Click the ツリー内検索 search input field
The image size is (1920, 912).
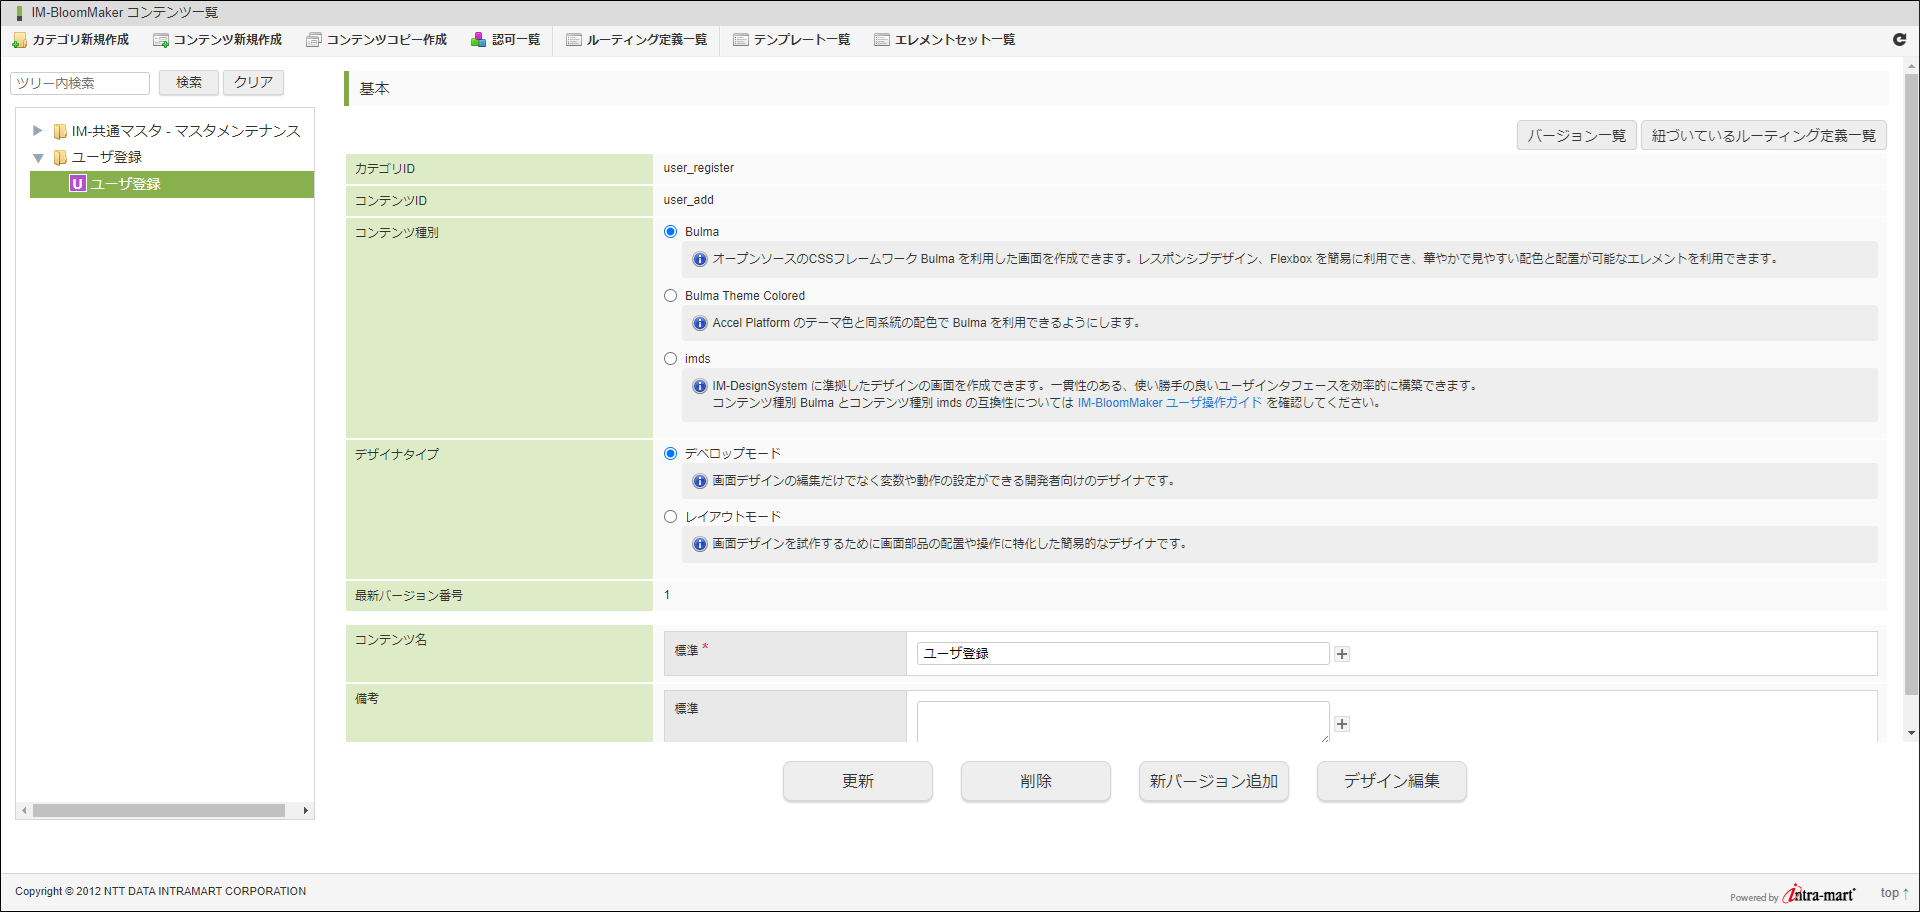[80, 83]
